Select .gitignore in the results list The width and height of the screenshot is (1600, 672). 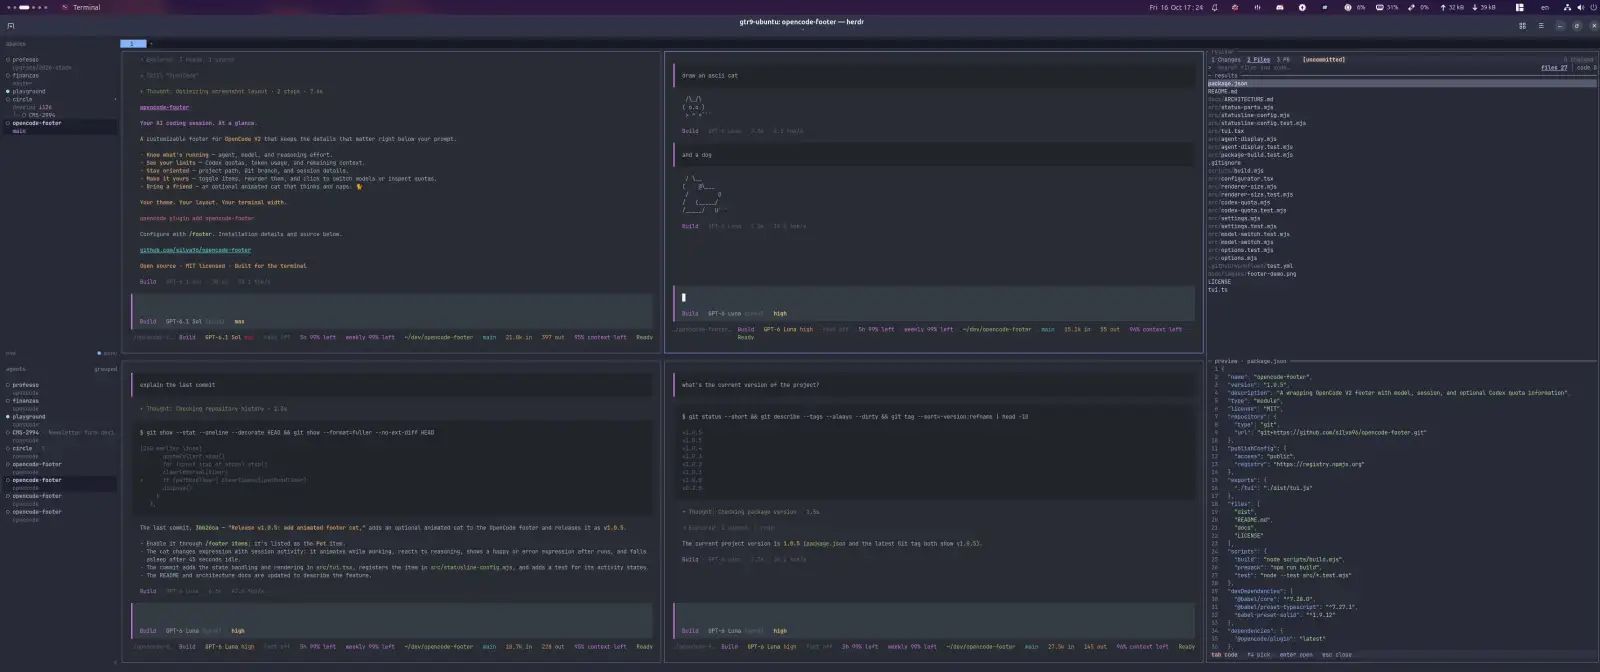1225,163
